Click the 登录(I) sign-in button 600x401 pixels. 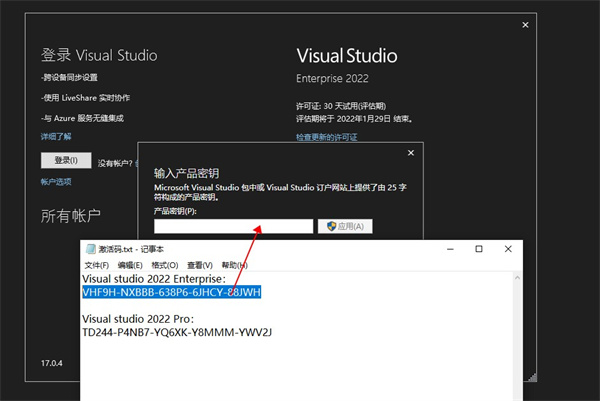click(66, 160)
